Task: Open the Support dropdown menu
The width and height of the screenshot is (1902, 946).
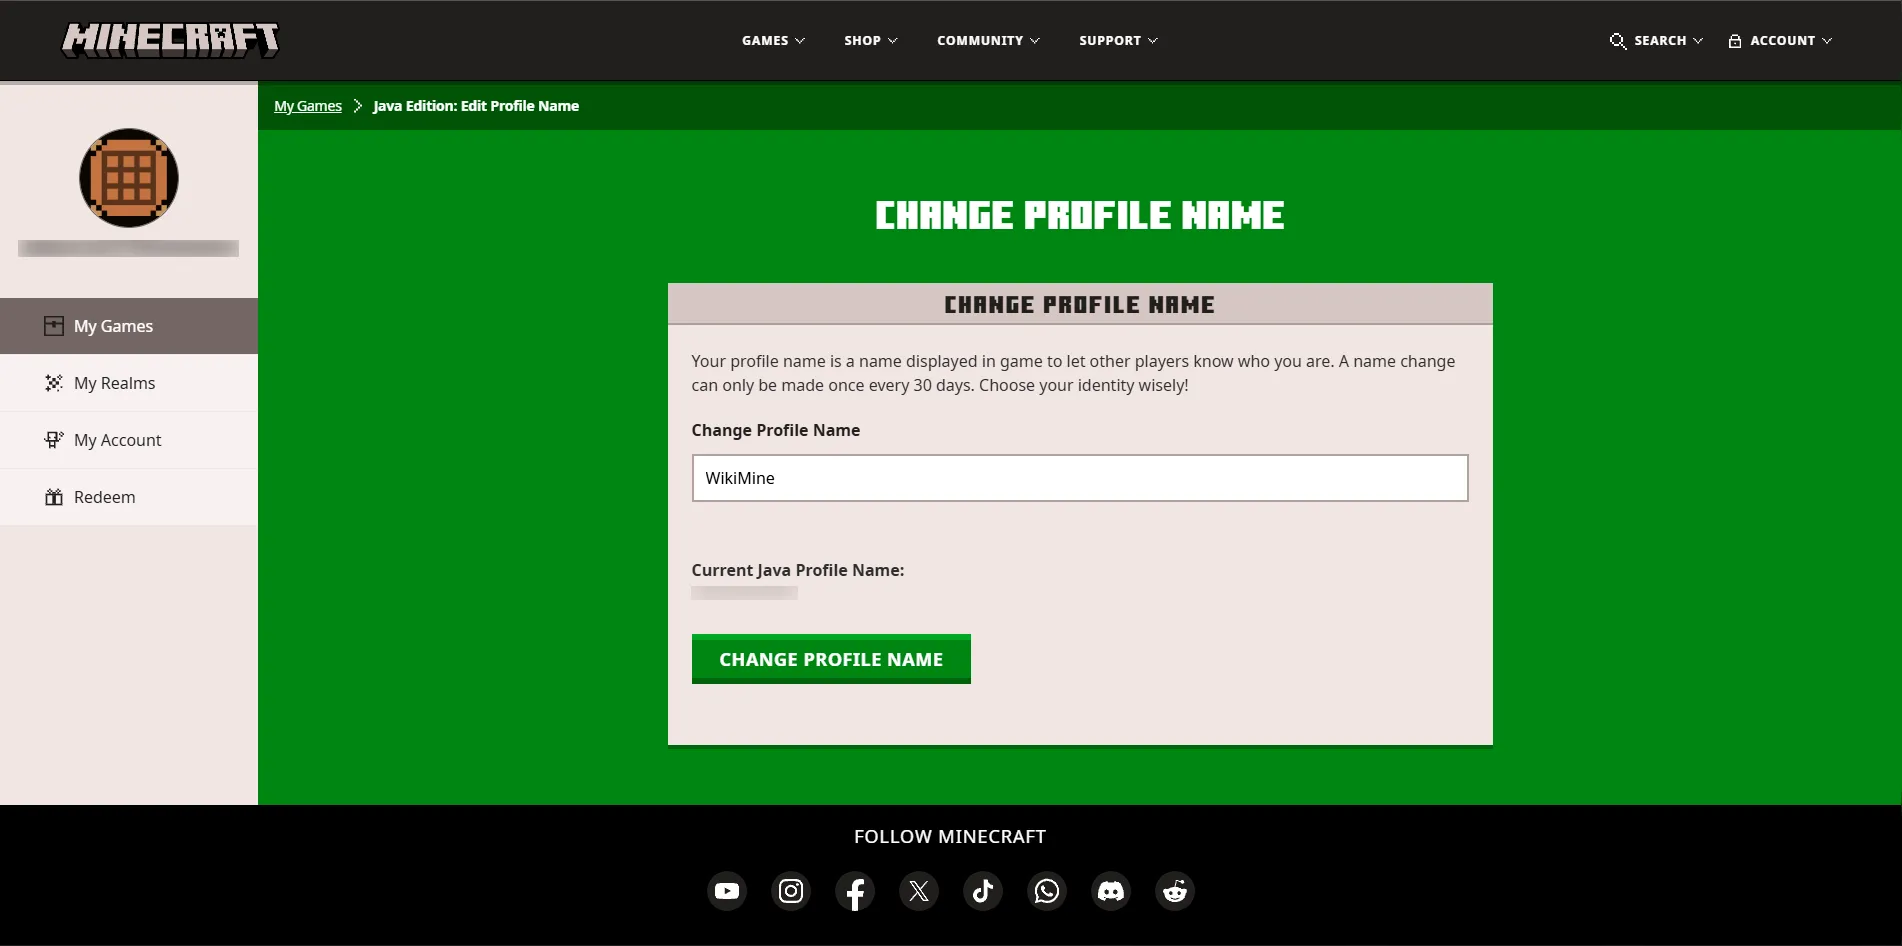Action: click(x=1118, y=41)
